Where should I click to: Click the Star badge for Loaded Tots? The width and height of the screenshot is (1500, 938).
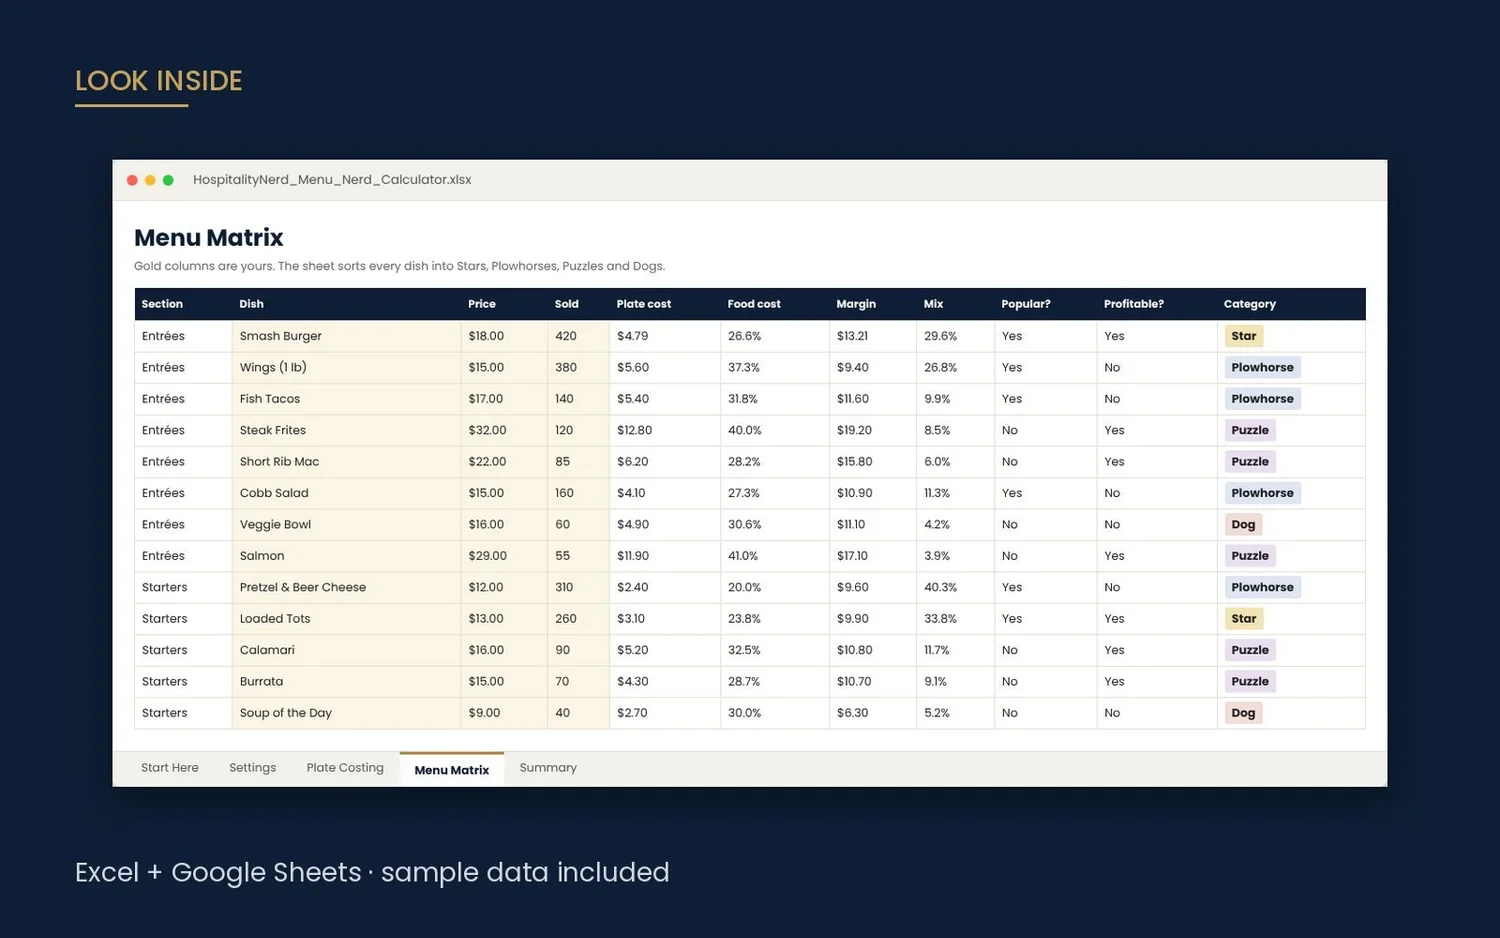[x=1243, y=619]
